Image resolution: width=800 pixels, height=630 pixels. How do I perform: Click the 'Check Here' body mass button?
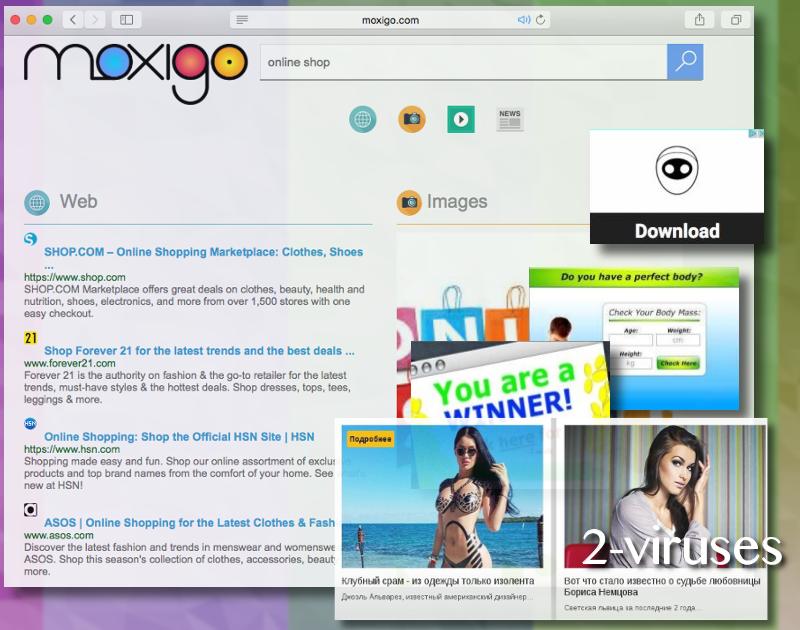[x=678, y=363]
